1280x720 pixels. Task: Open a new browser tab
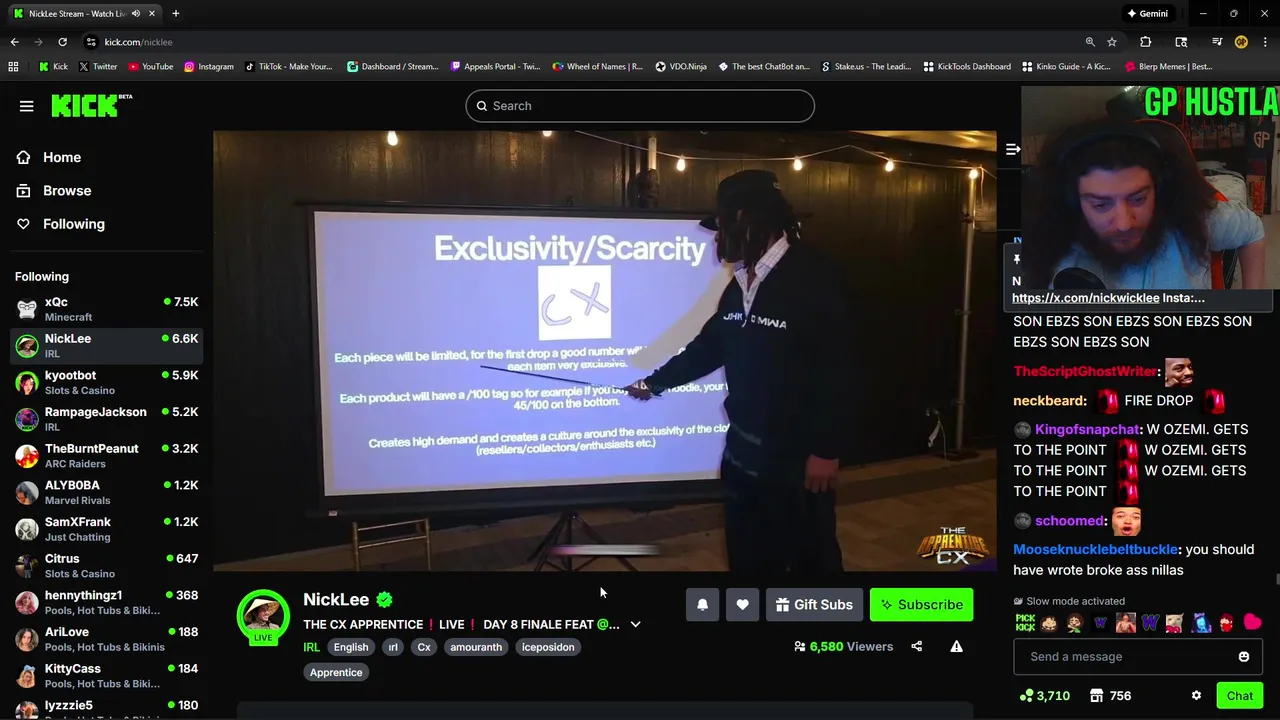point(175,14)
